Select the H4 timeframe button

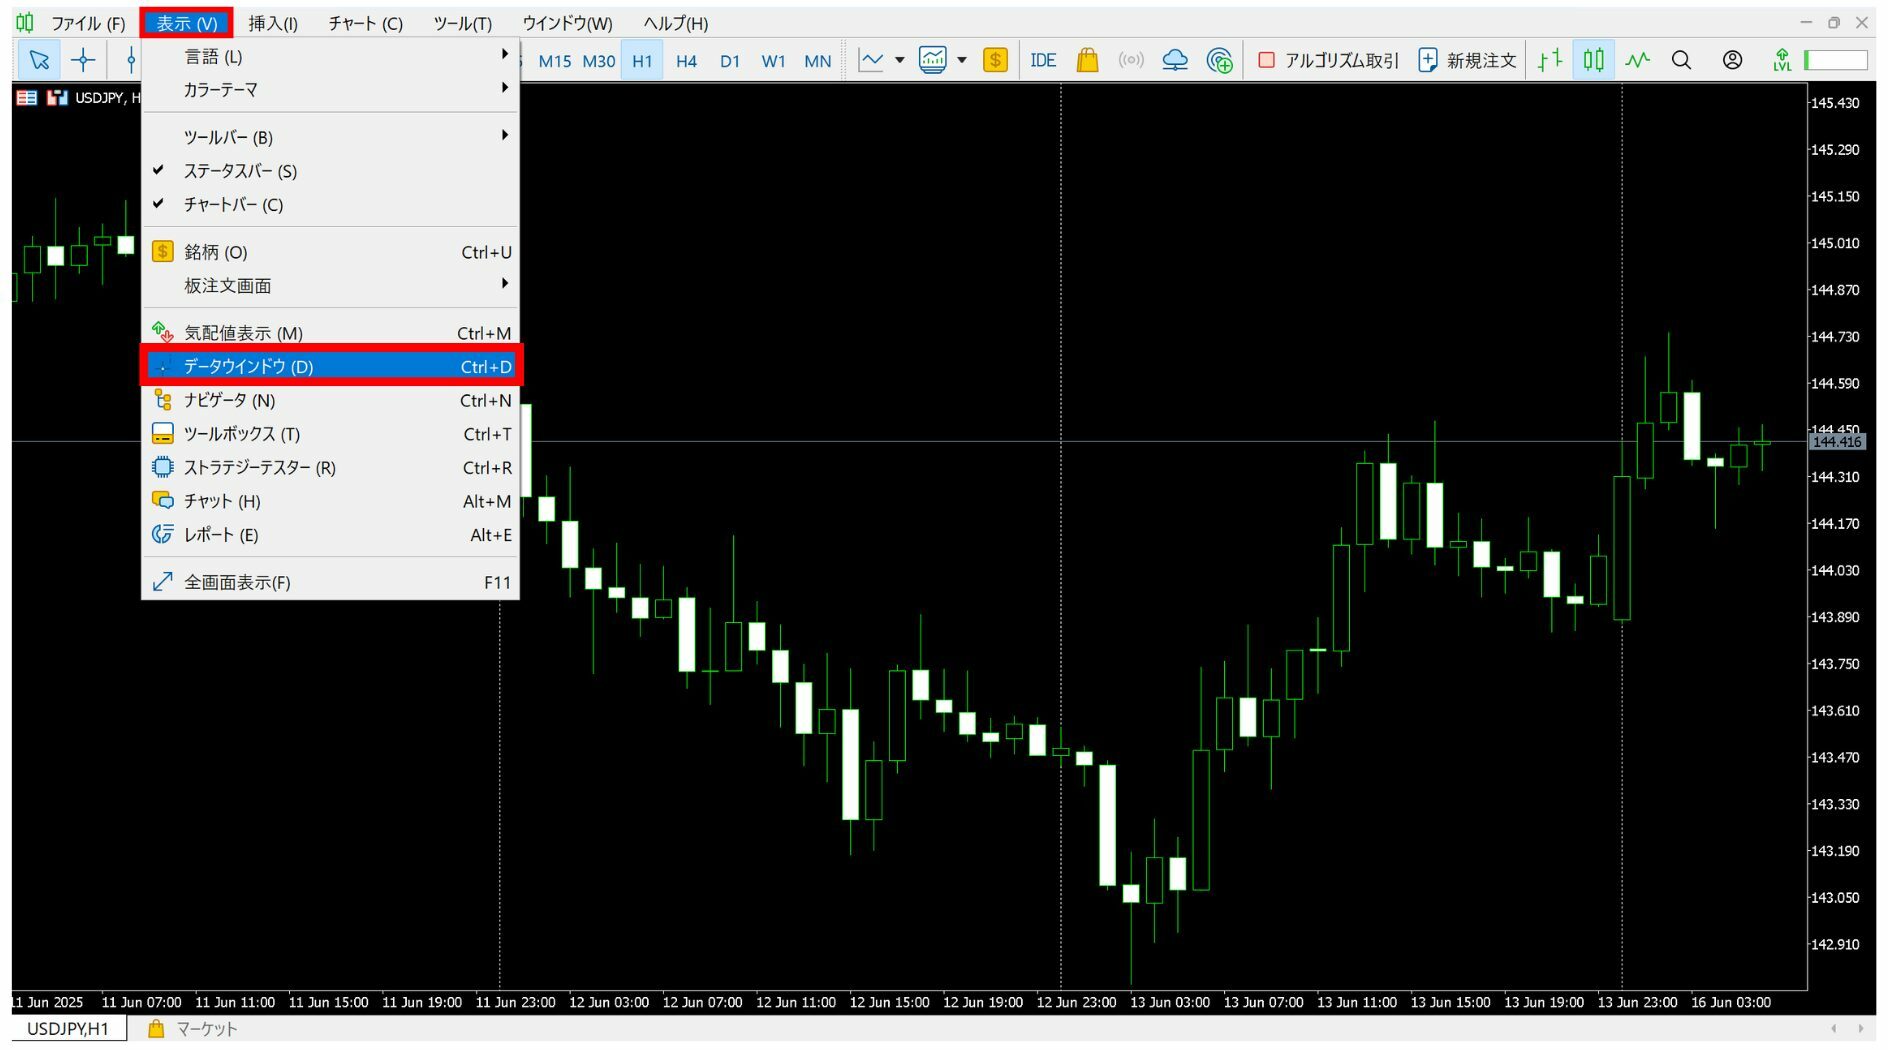tap(686, 61)
